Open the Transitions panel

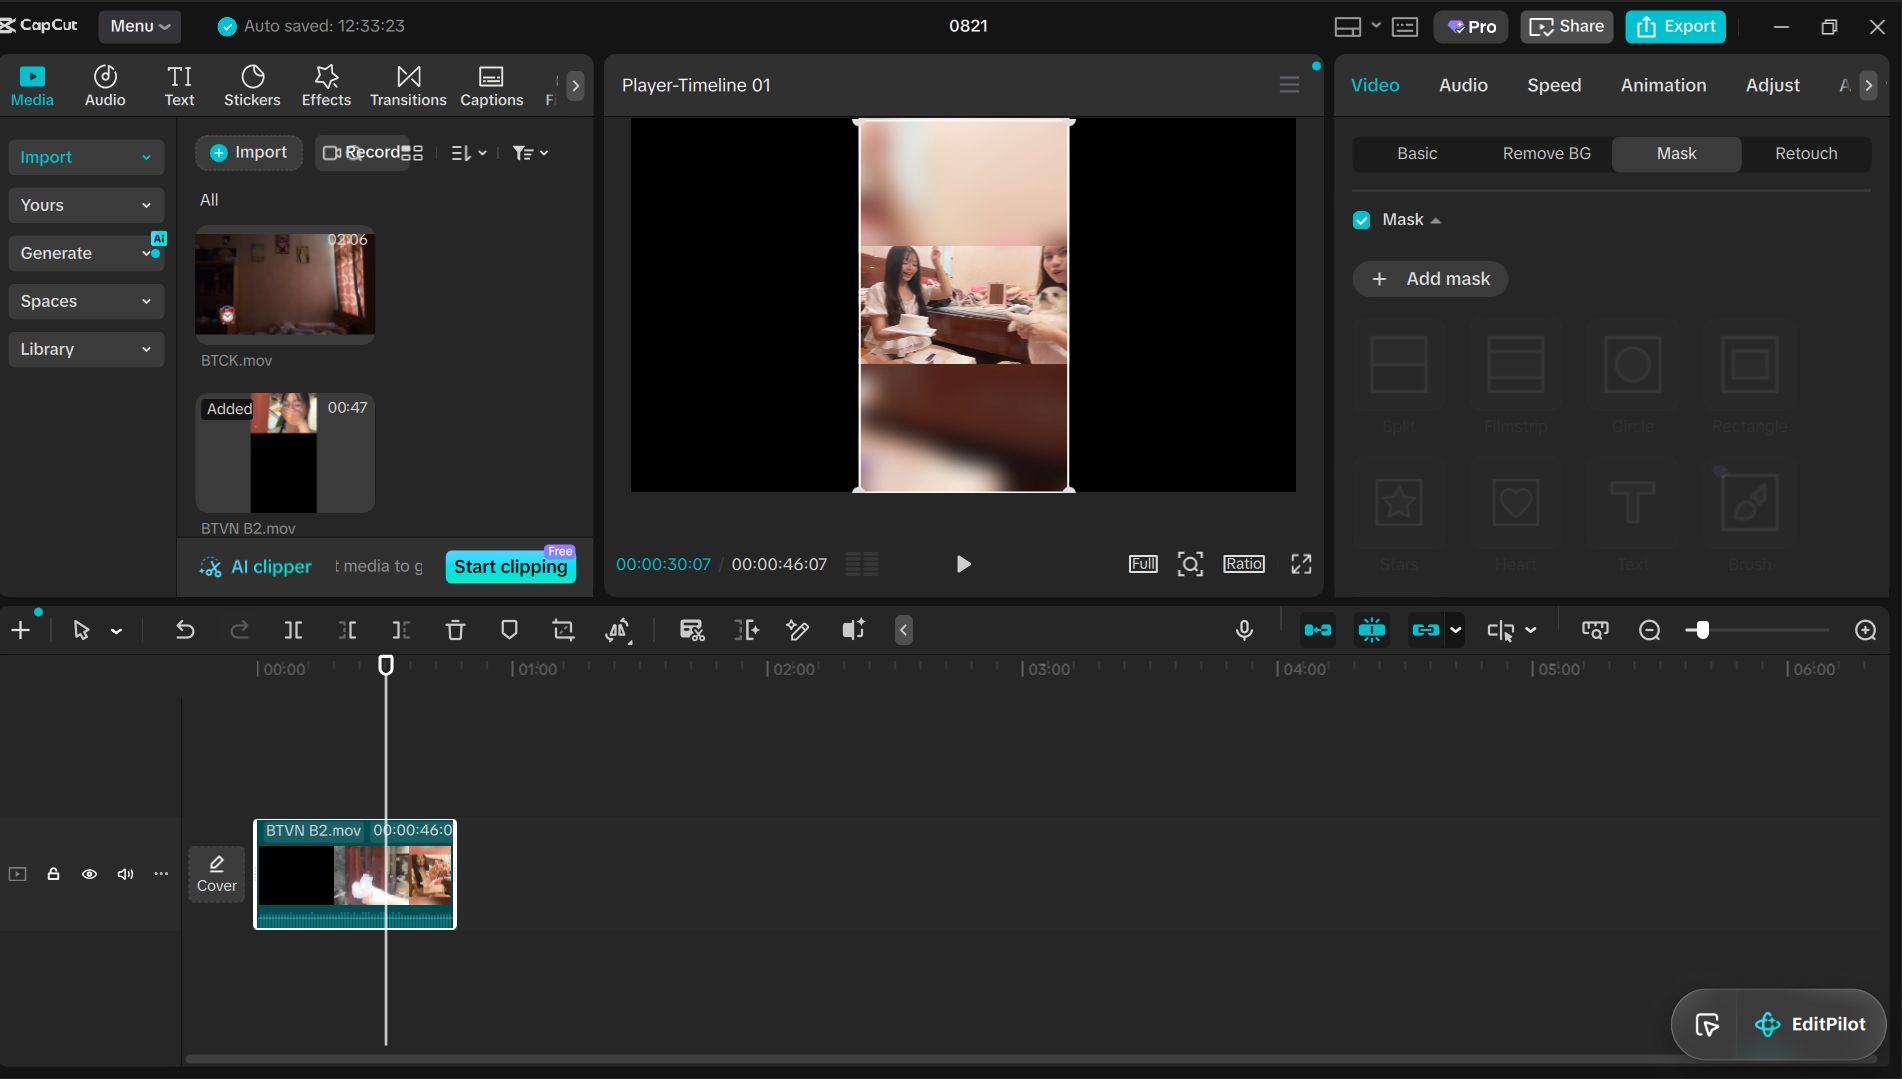pos(408,85)
